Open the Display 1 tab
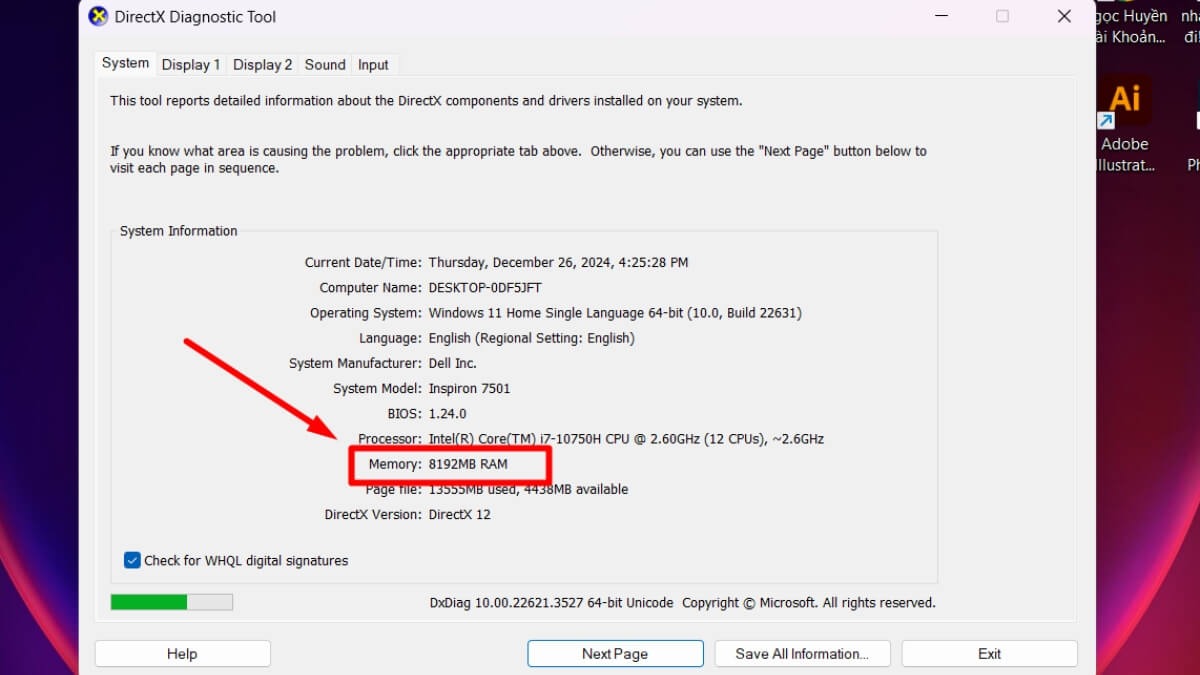Image resolution: width=1200 pixels, height=675 pixels. (191, 64)
